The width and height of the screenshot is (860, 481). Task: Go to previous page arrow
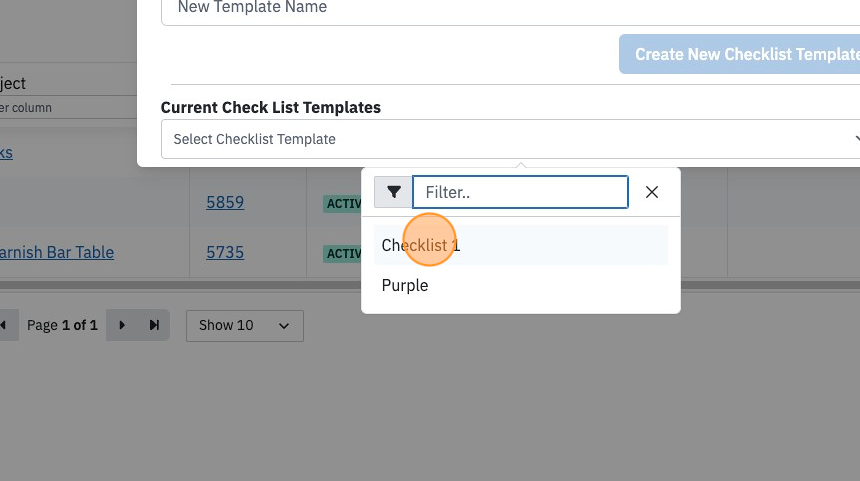[3, 325]
